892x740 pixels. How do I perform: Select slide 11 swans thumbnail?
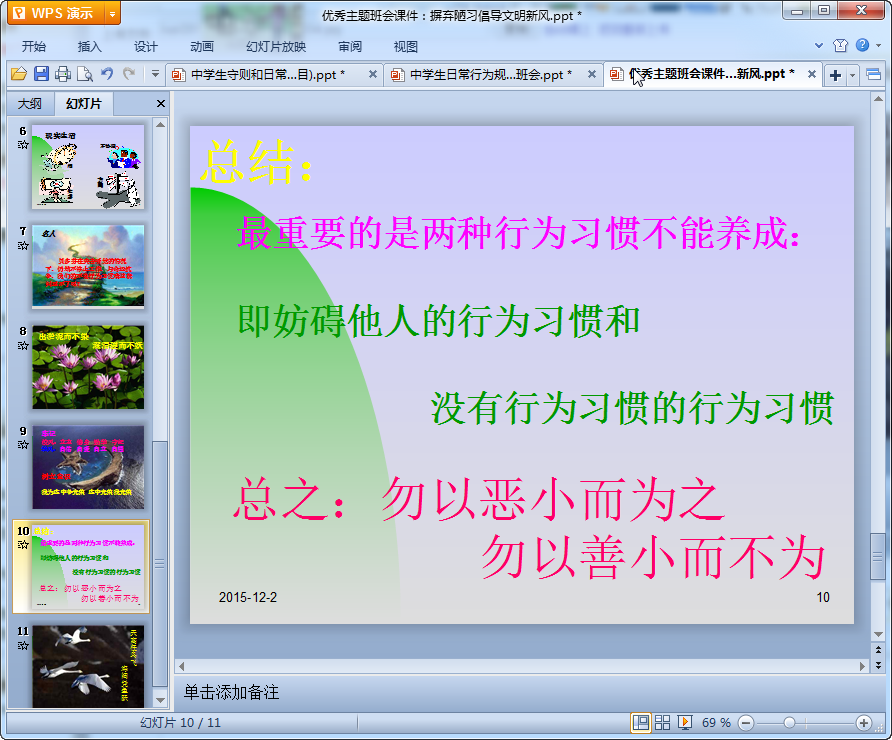coord(88,667)
